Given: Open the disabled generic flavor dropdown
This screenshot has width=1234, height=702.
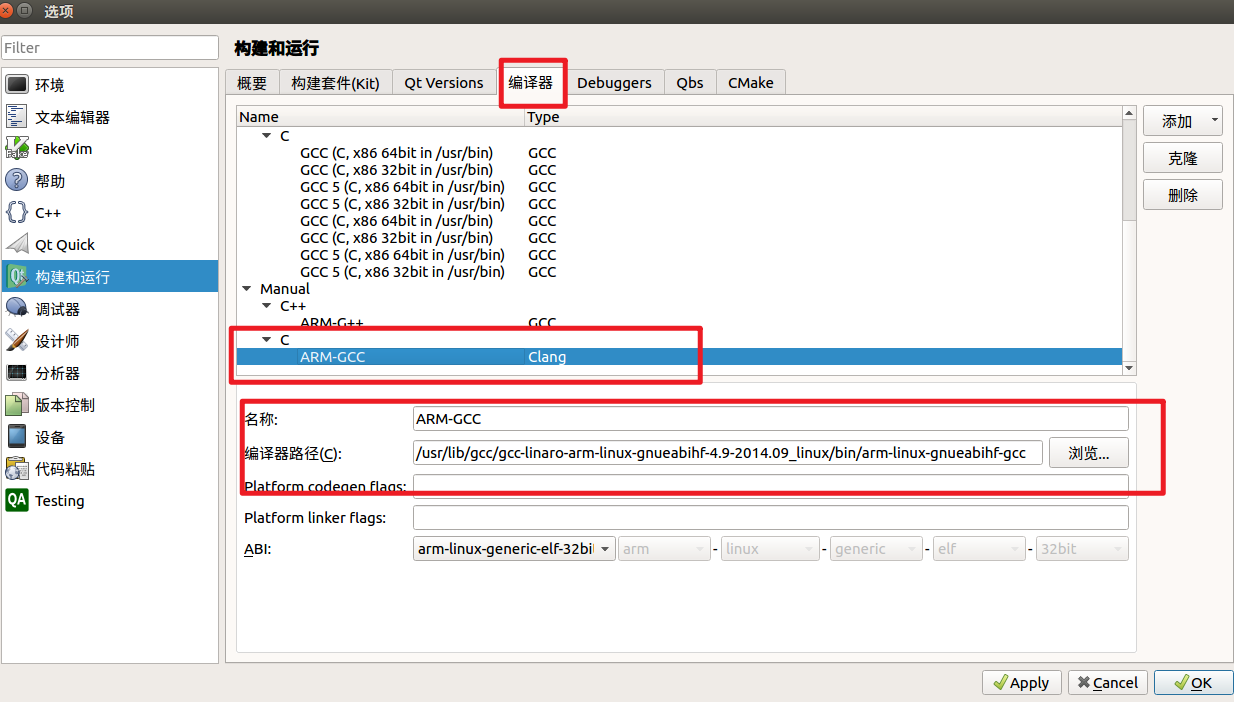Looking at the screenshot, I should click(876, 549).
